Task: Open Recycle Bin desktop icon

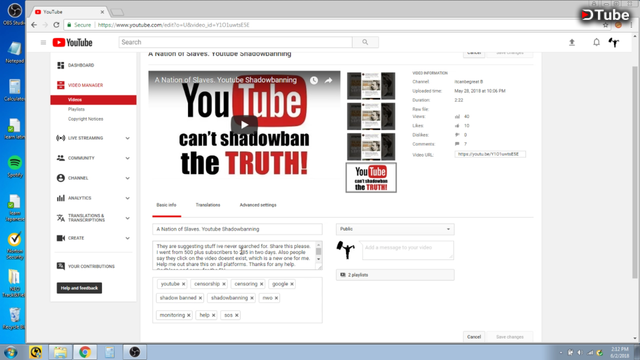Action: pos(15,319)
